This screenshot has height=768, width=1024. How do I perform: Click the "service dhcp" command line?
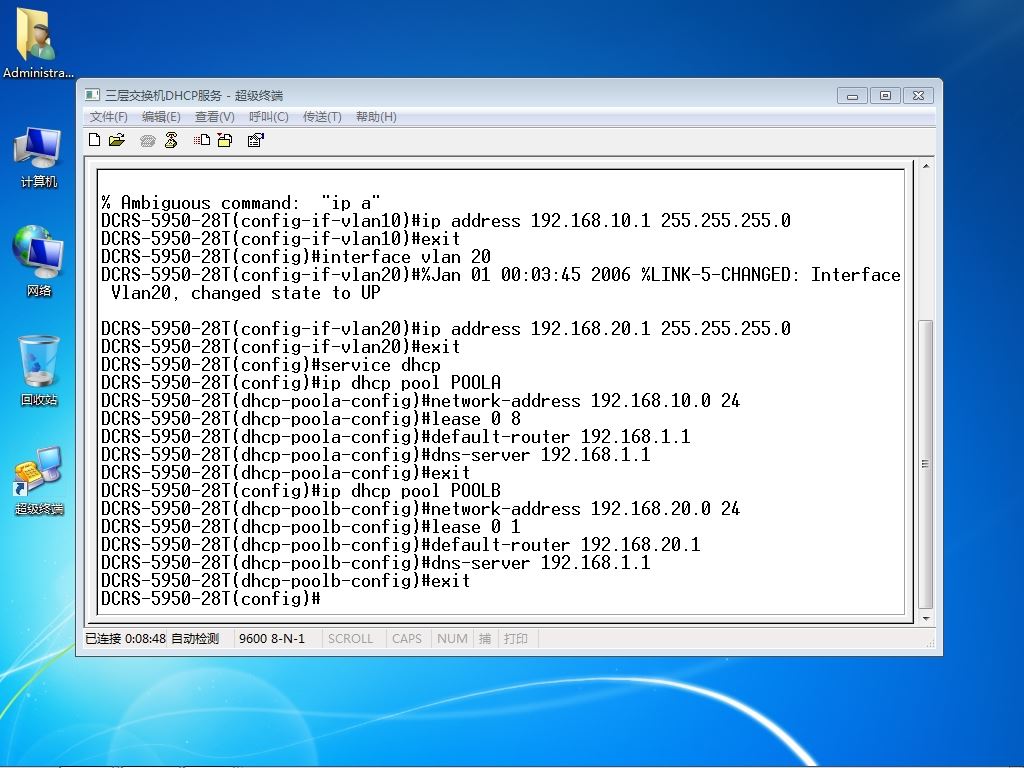271,364
